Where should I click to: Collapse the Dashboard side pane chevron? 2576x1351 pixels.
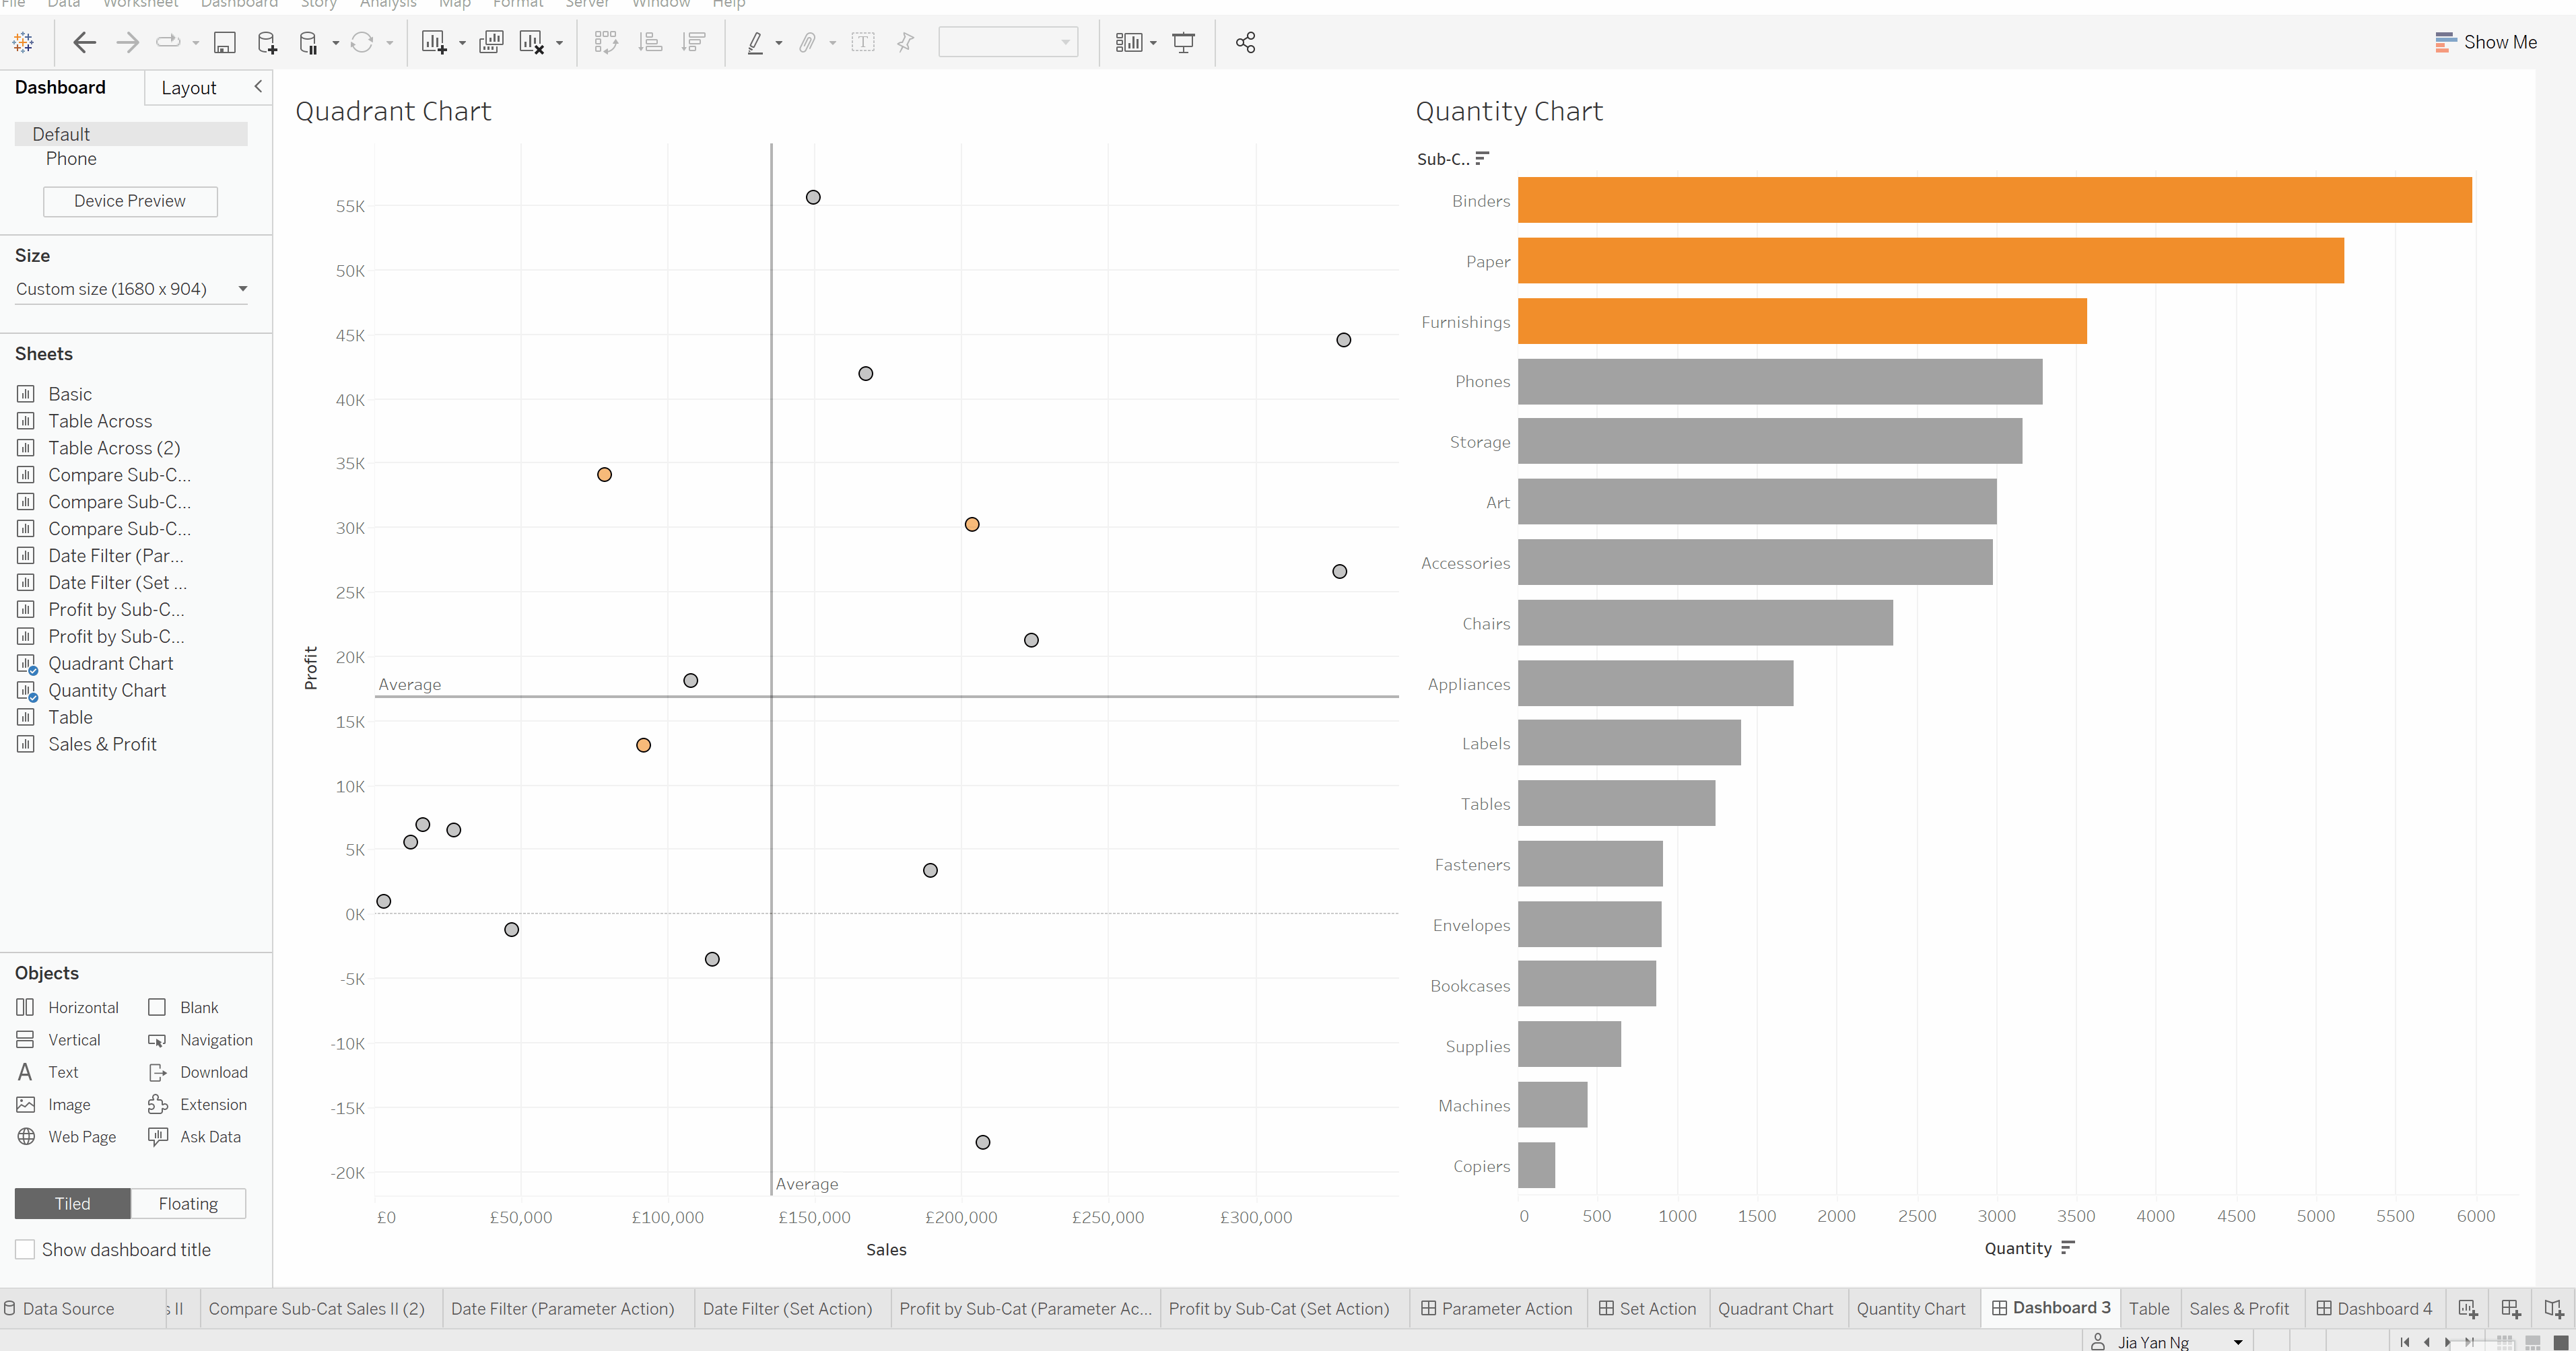pos(258,87)
